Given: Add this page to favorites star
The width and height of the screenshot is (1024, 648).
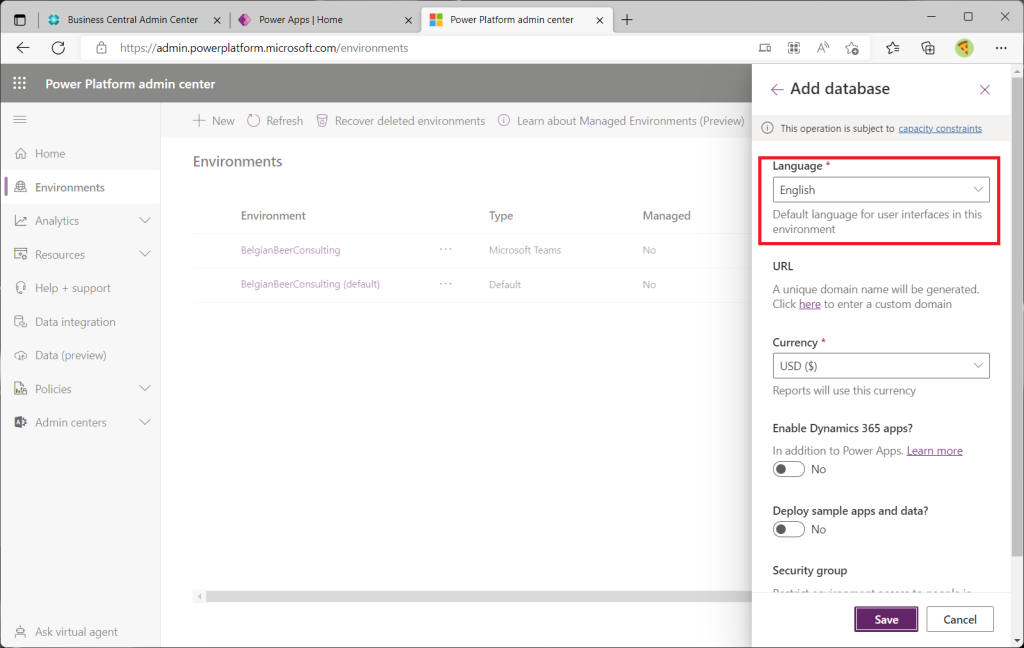Looking at the screenshot, I should pos(852,48).
